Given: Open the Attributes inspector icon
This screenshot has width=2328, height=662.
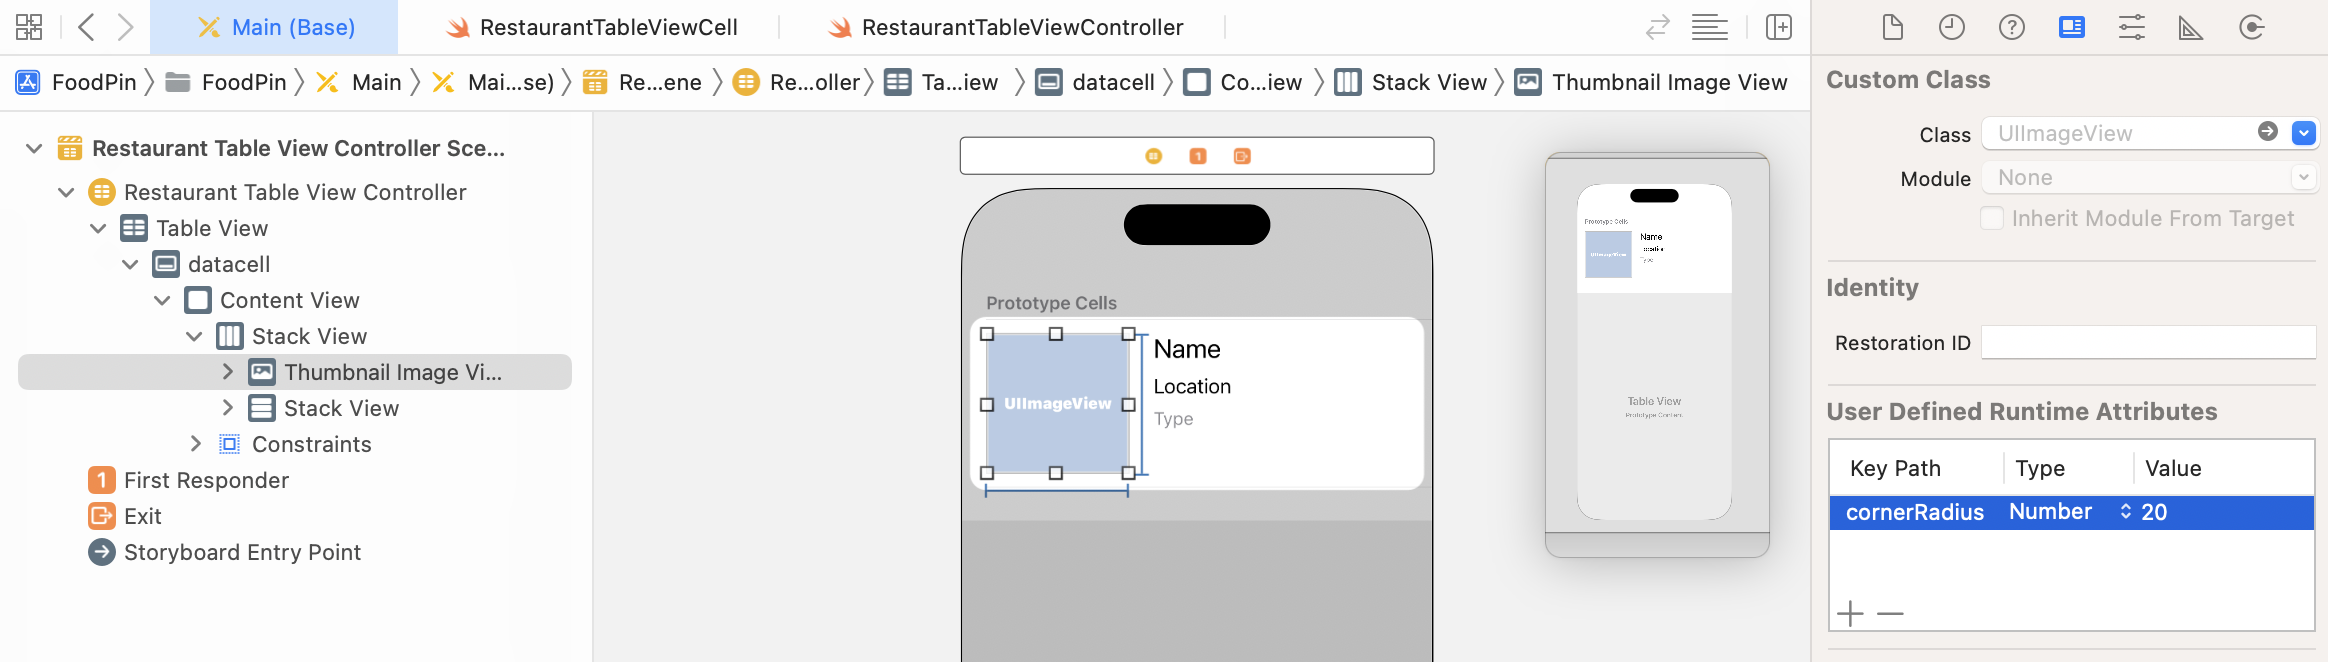Looking at the screenshot, I should pyautogui.click(x=2131, y=27).
